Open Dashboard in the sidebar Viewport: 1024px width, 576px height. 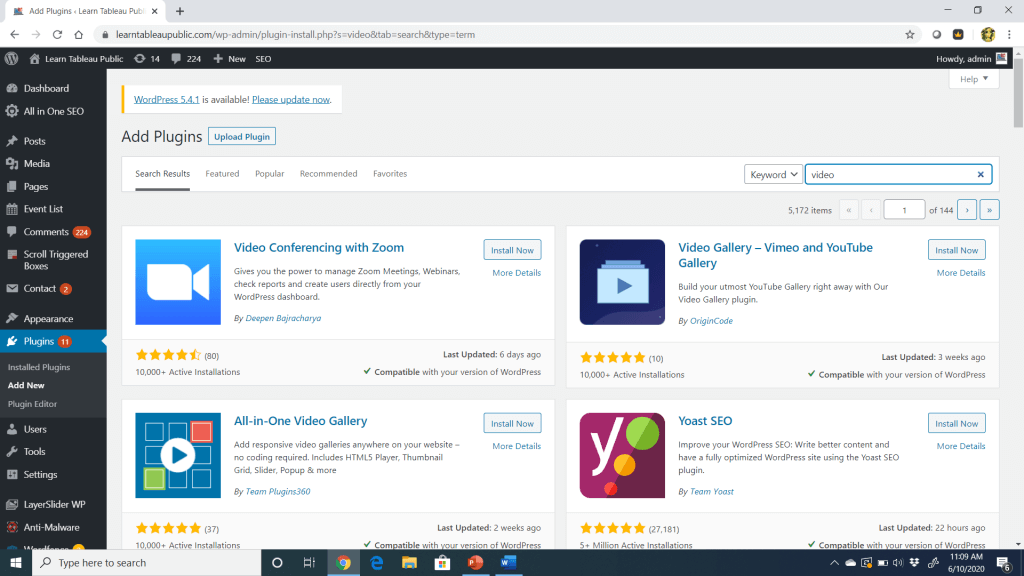coord(46,88)
